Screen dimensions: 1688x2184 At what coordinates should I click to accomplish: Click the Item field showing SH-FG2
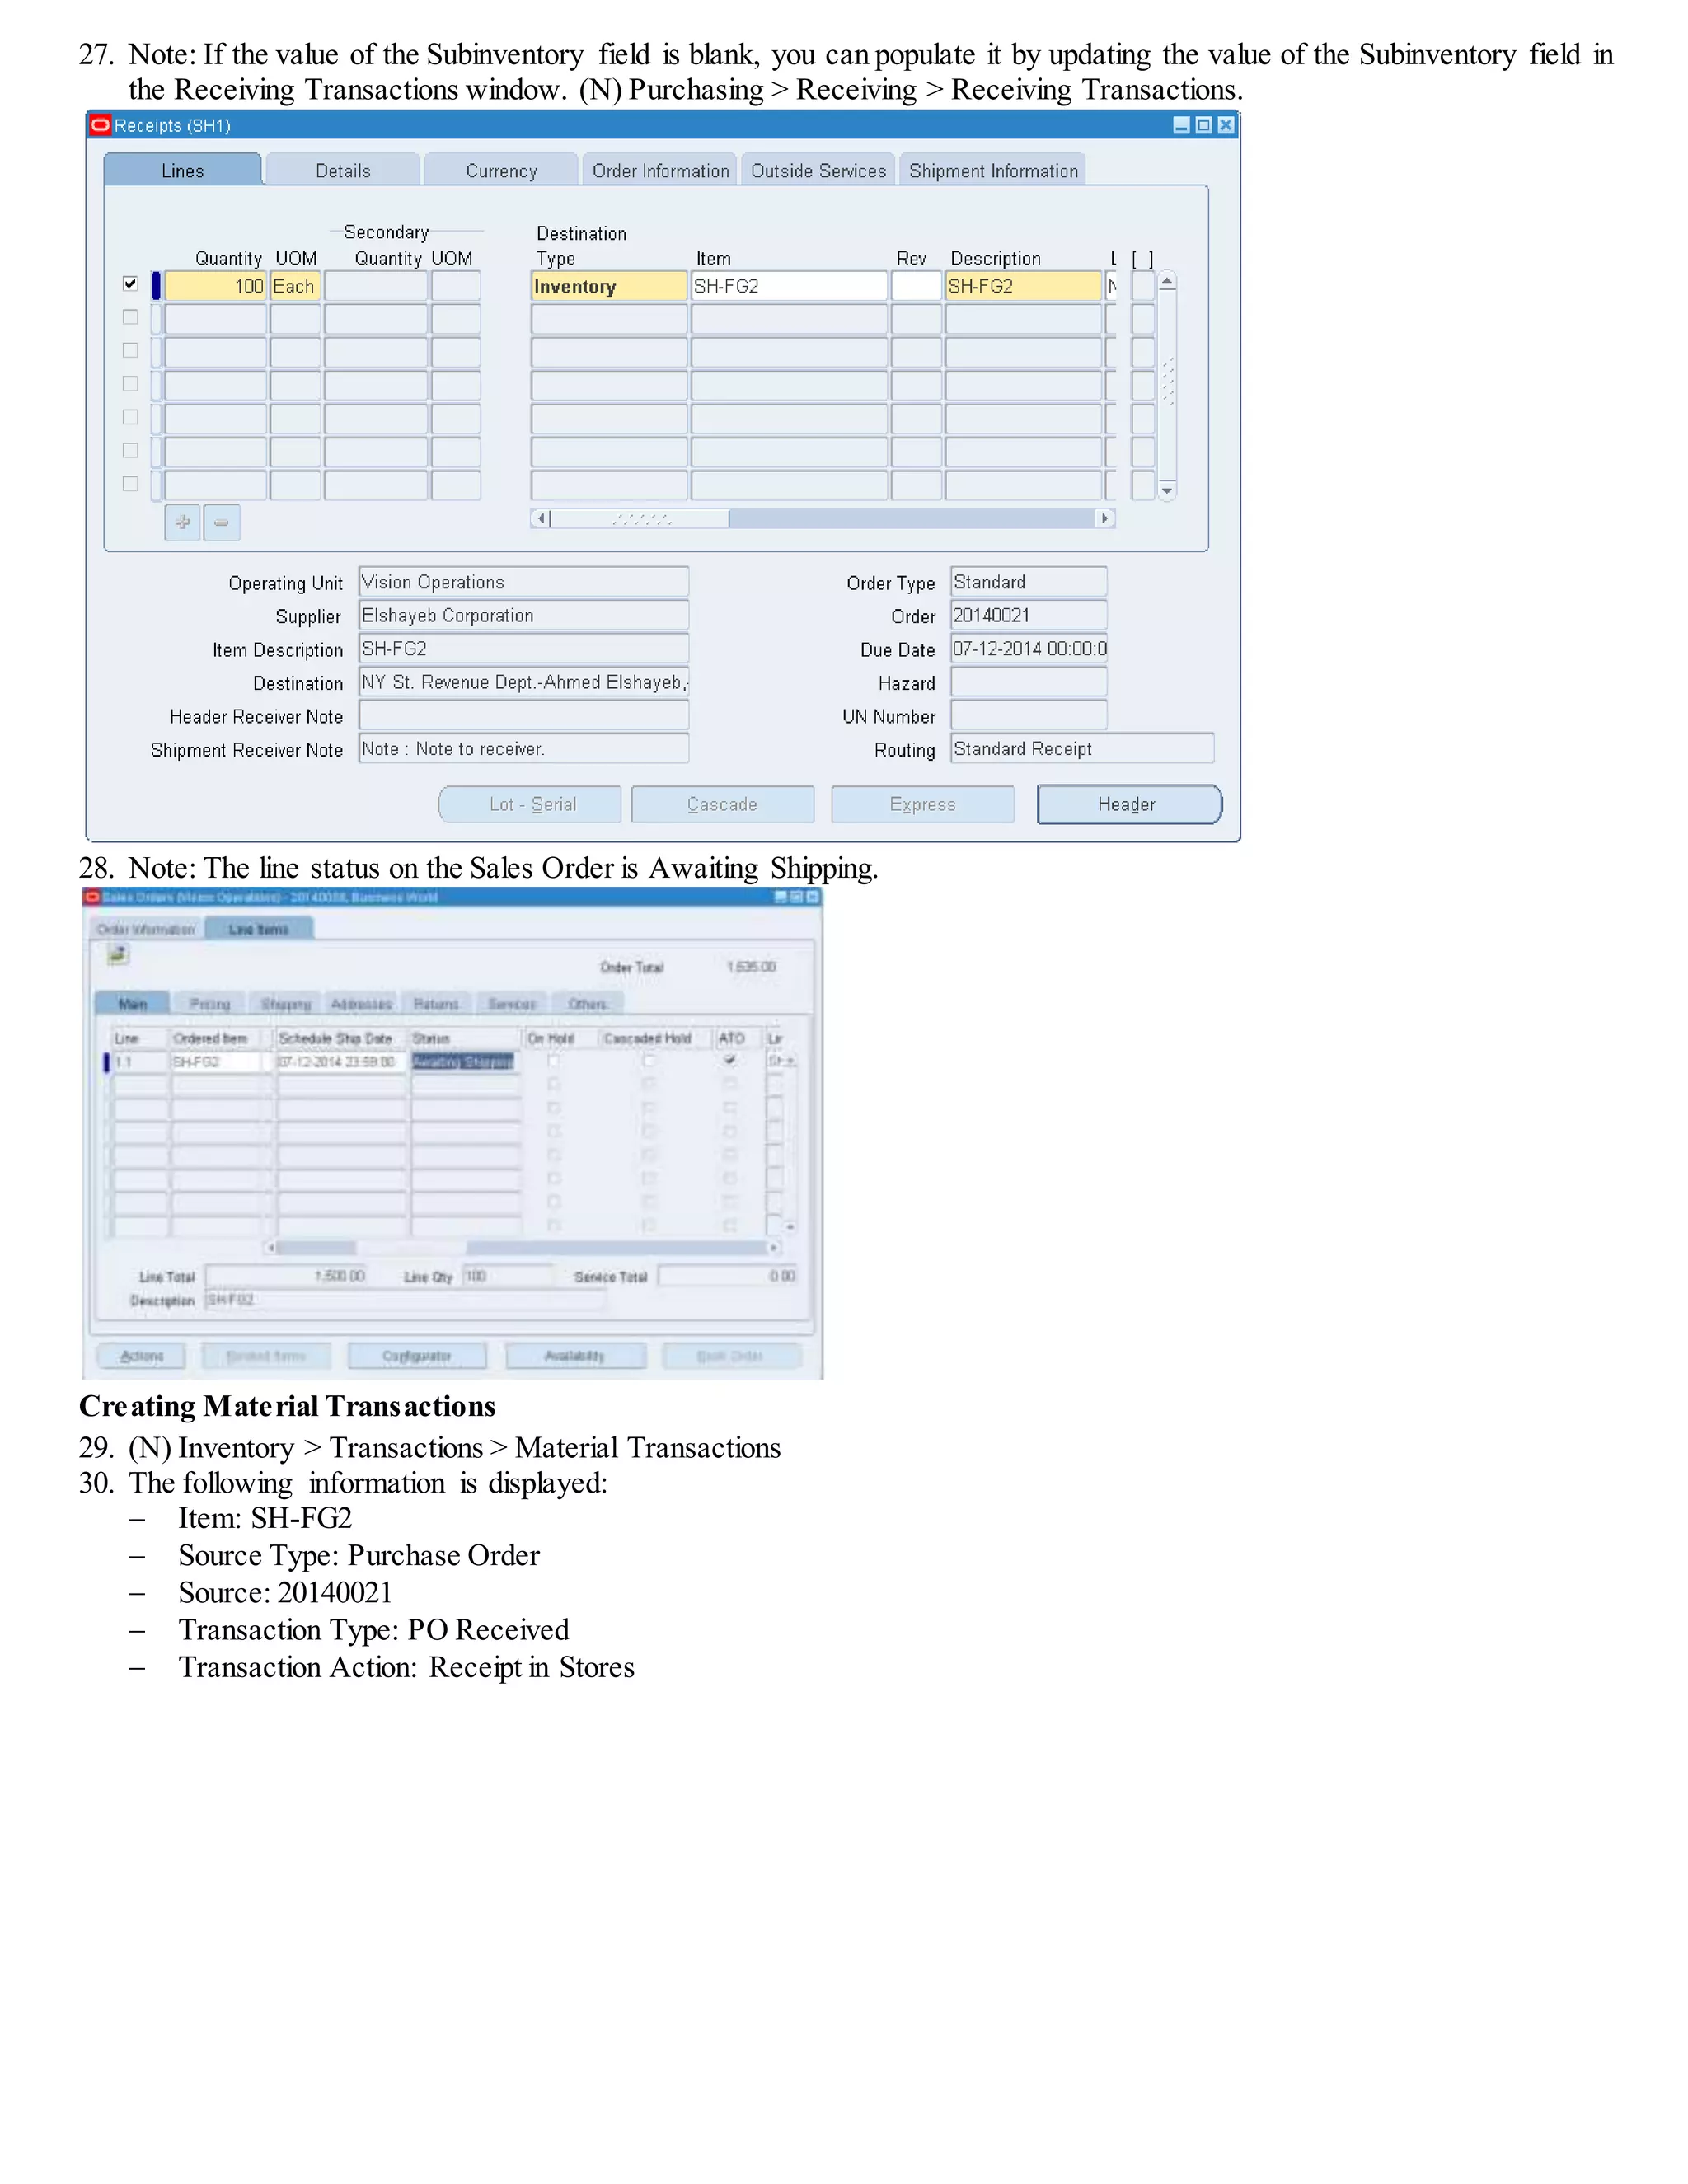tap(789, 286)
